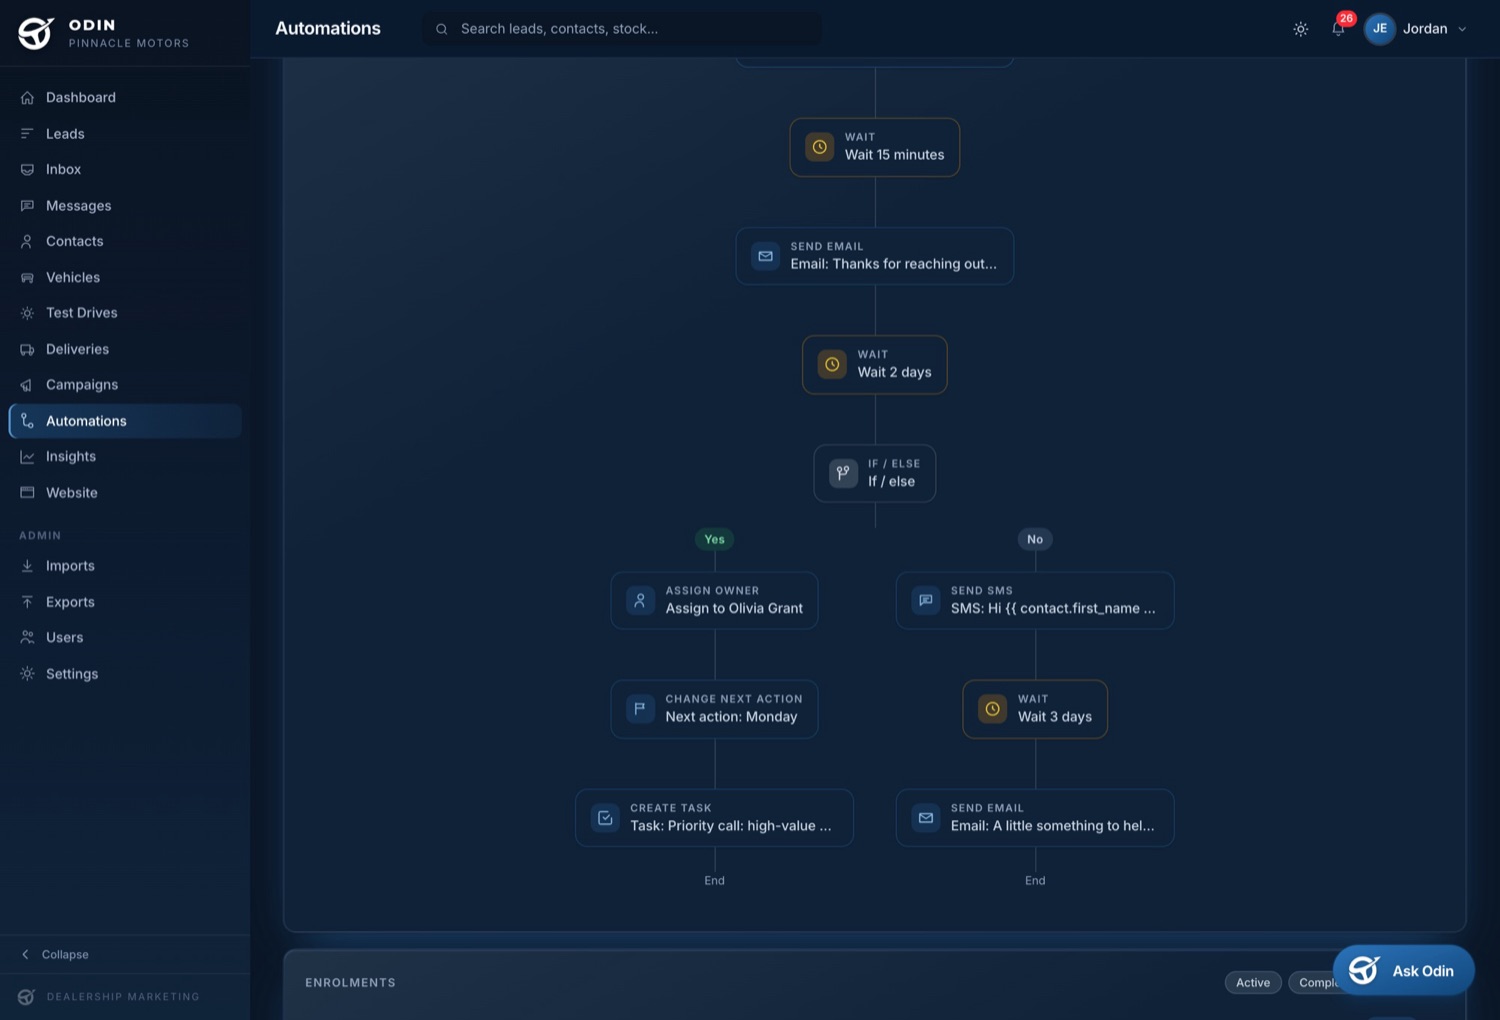Open the Ask Odin assistant

1403,970
